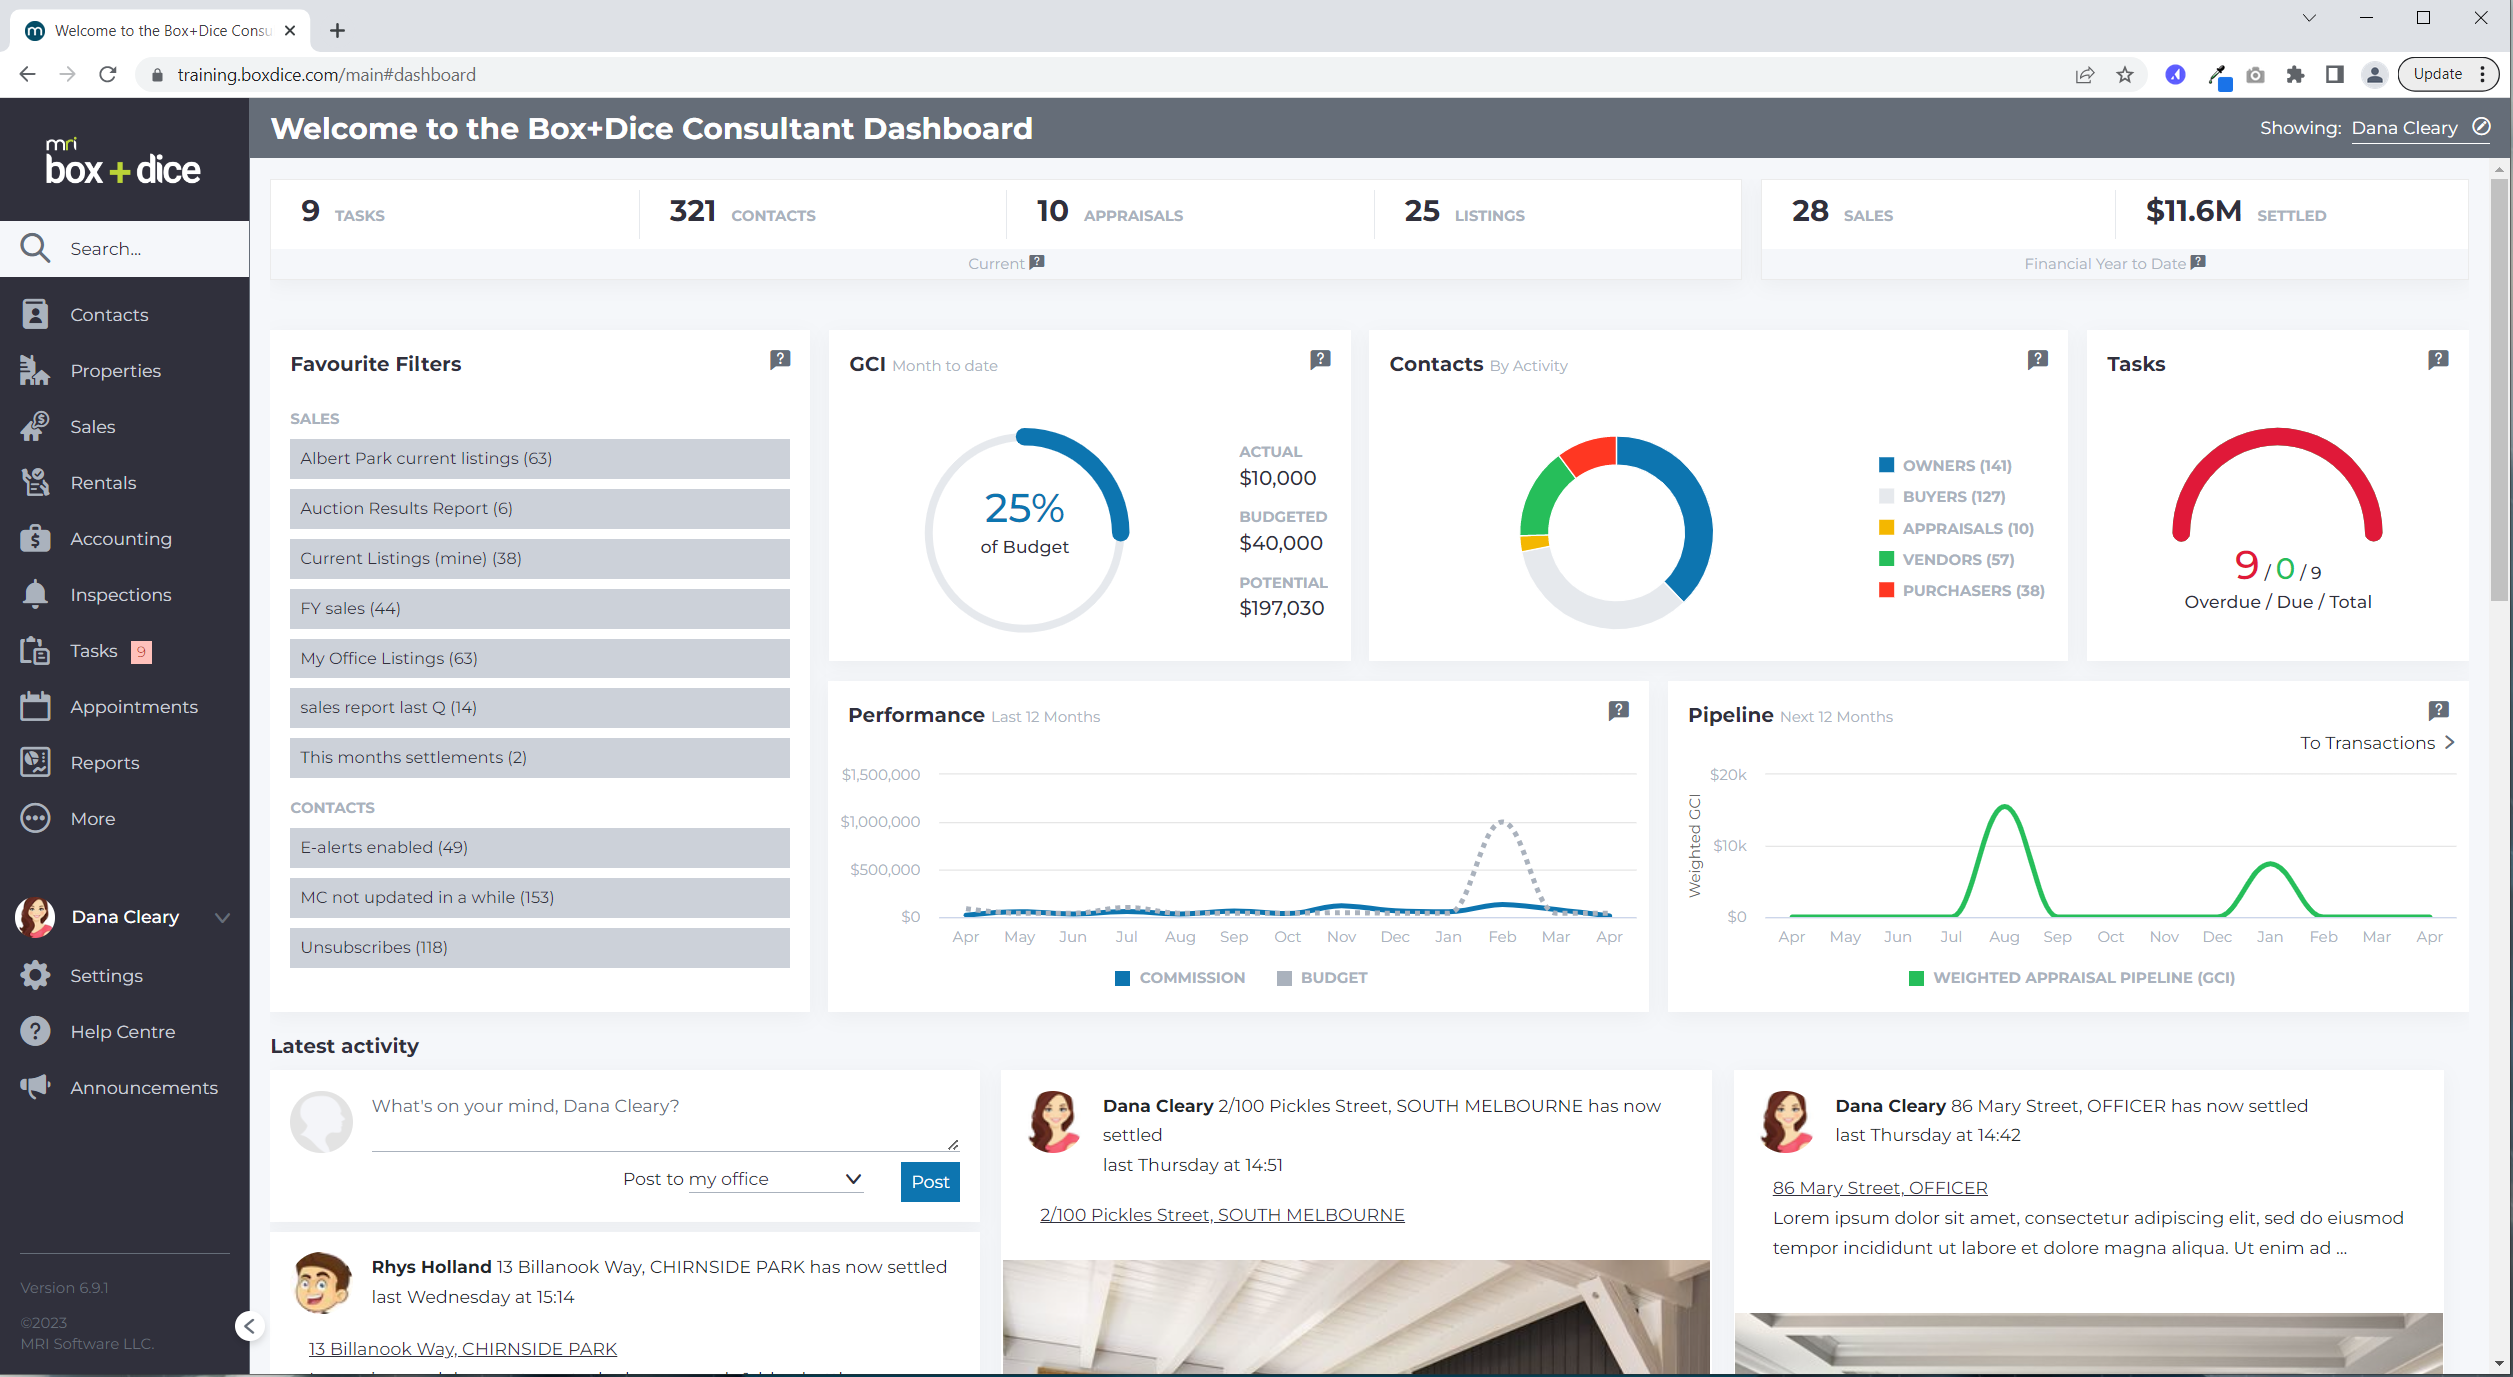Click the Inspections bell icon
The image size is (2513, 1377).
coord(35,594)
